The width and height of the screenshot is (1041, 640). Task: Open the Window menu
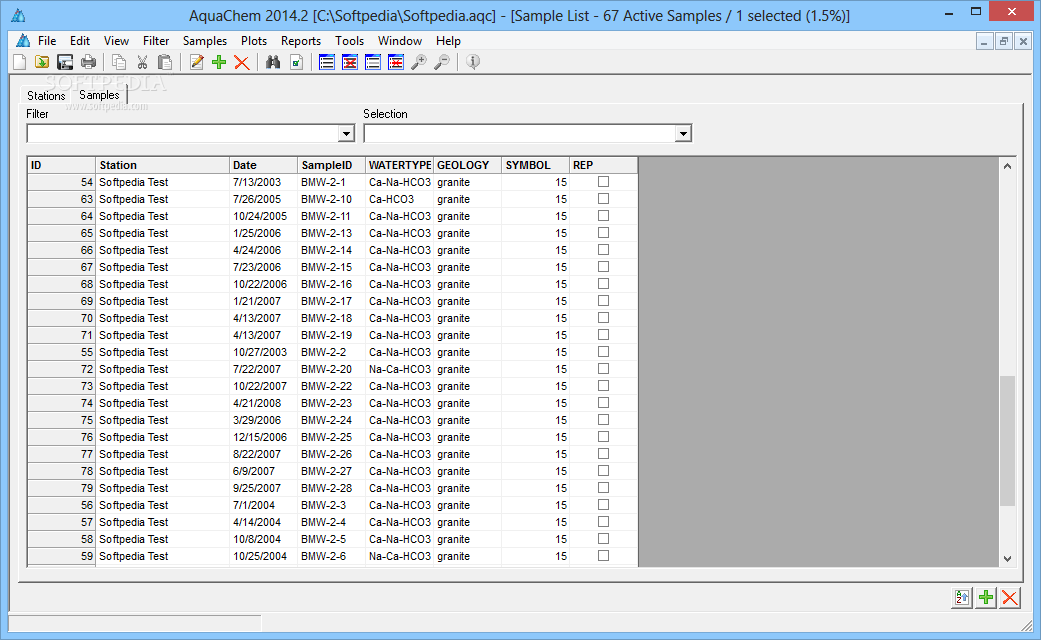tap(400, 40)
